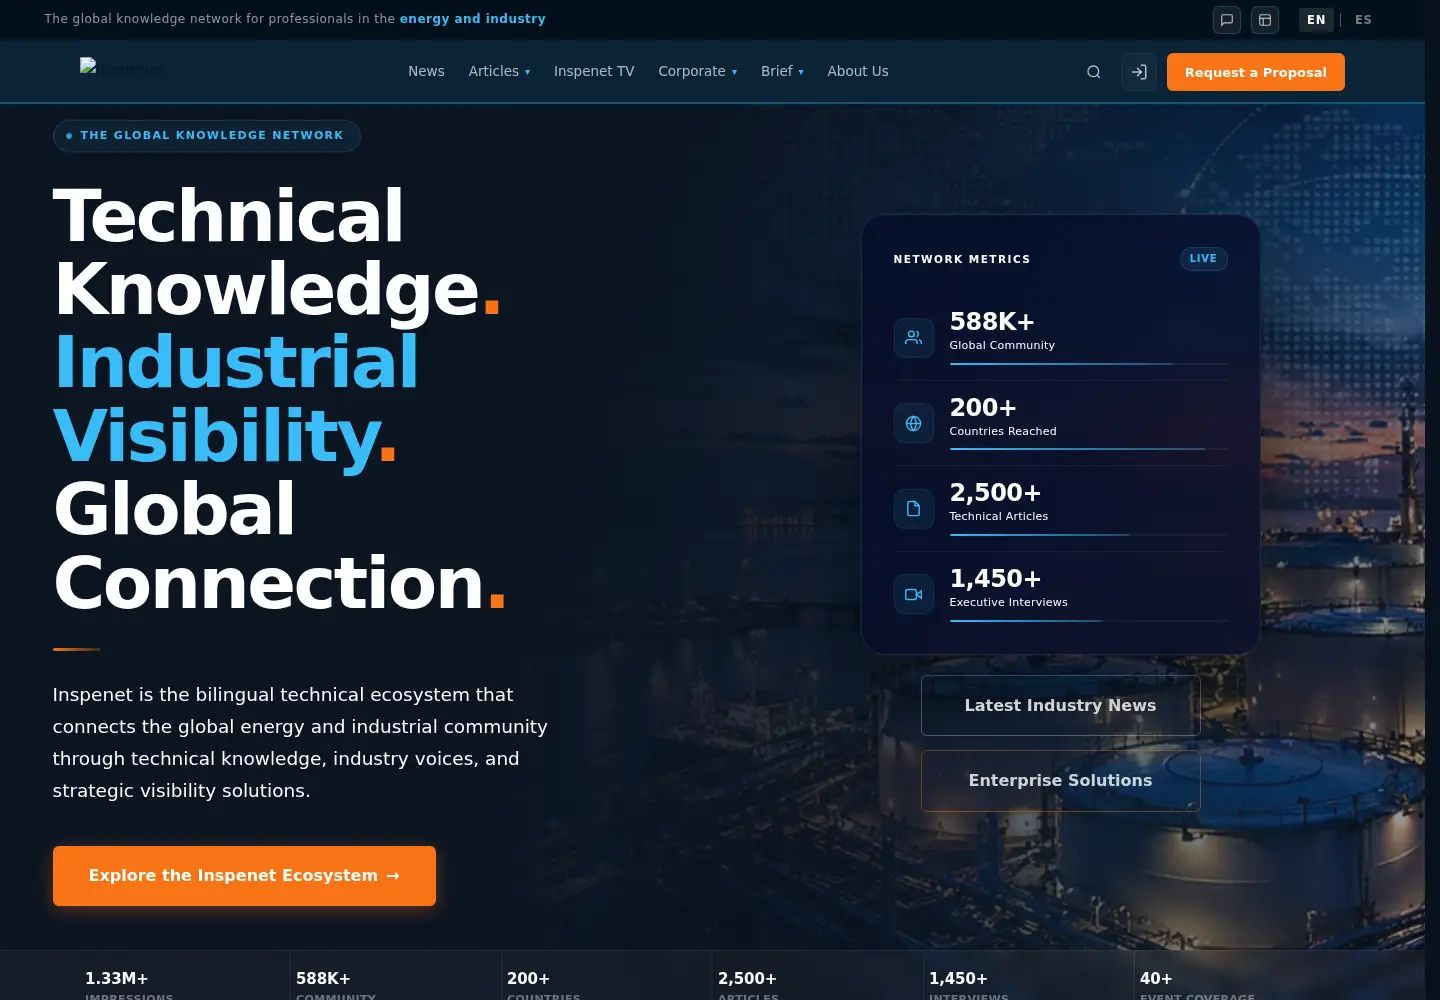
Task: Click the layout panel icon in top bar
Action: point(1265,19)
